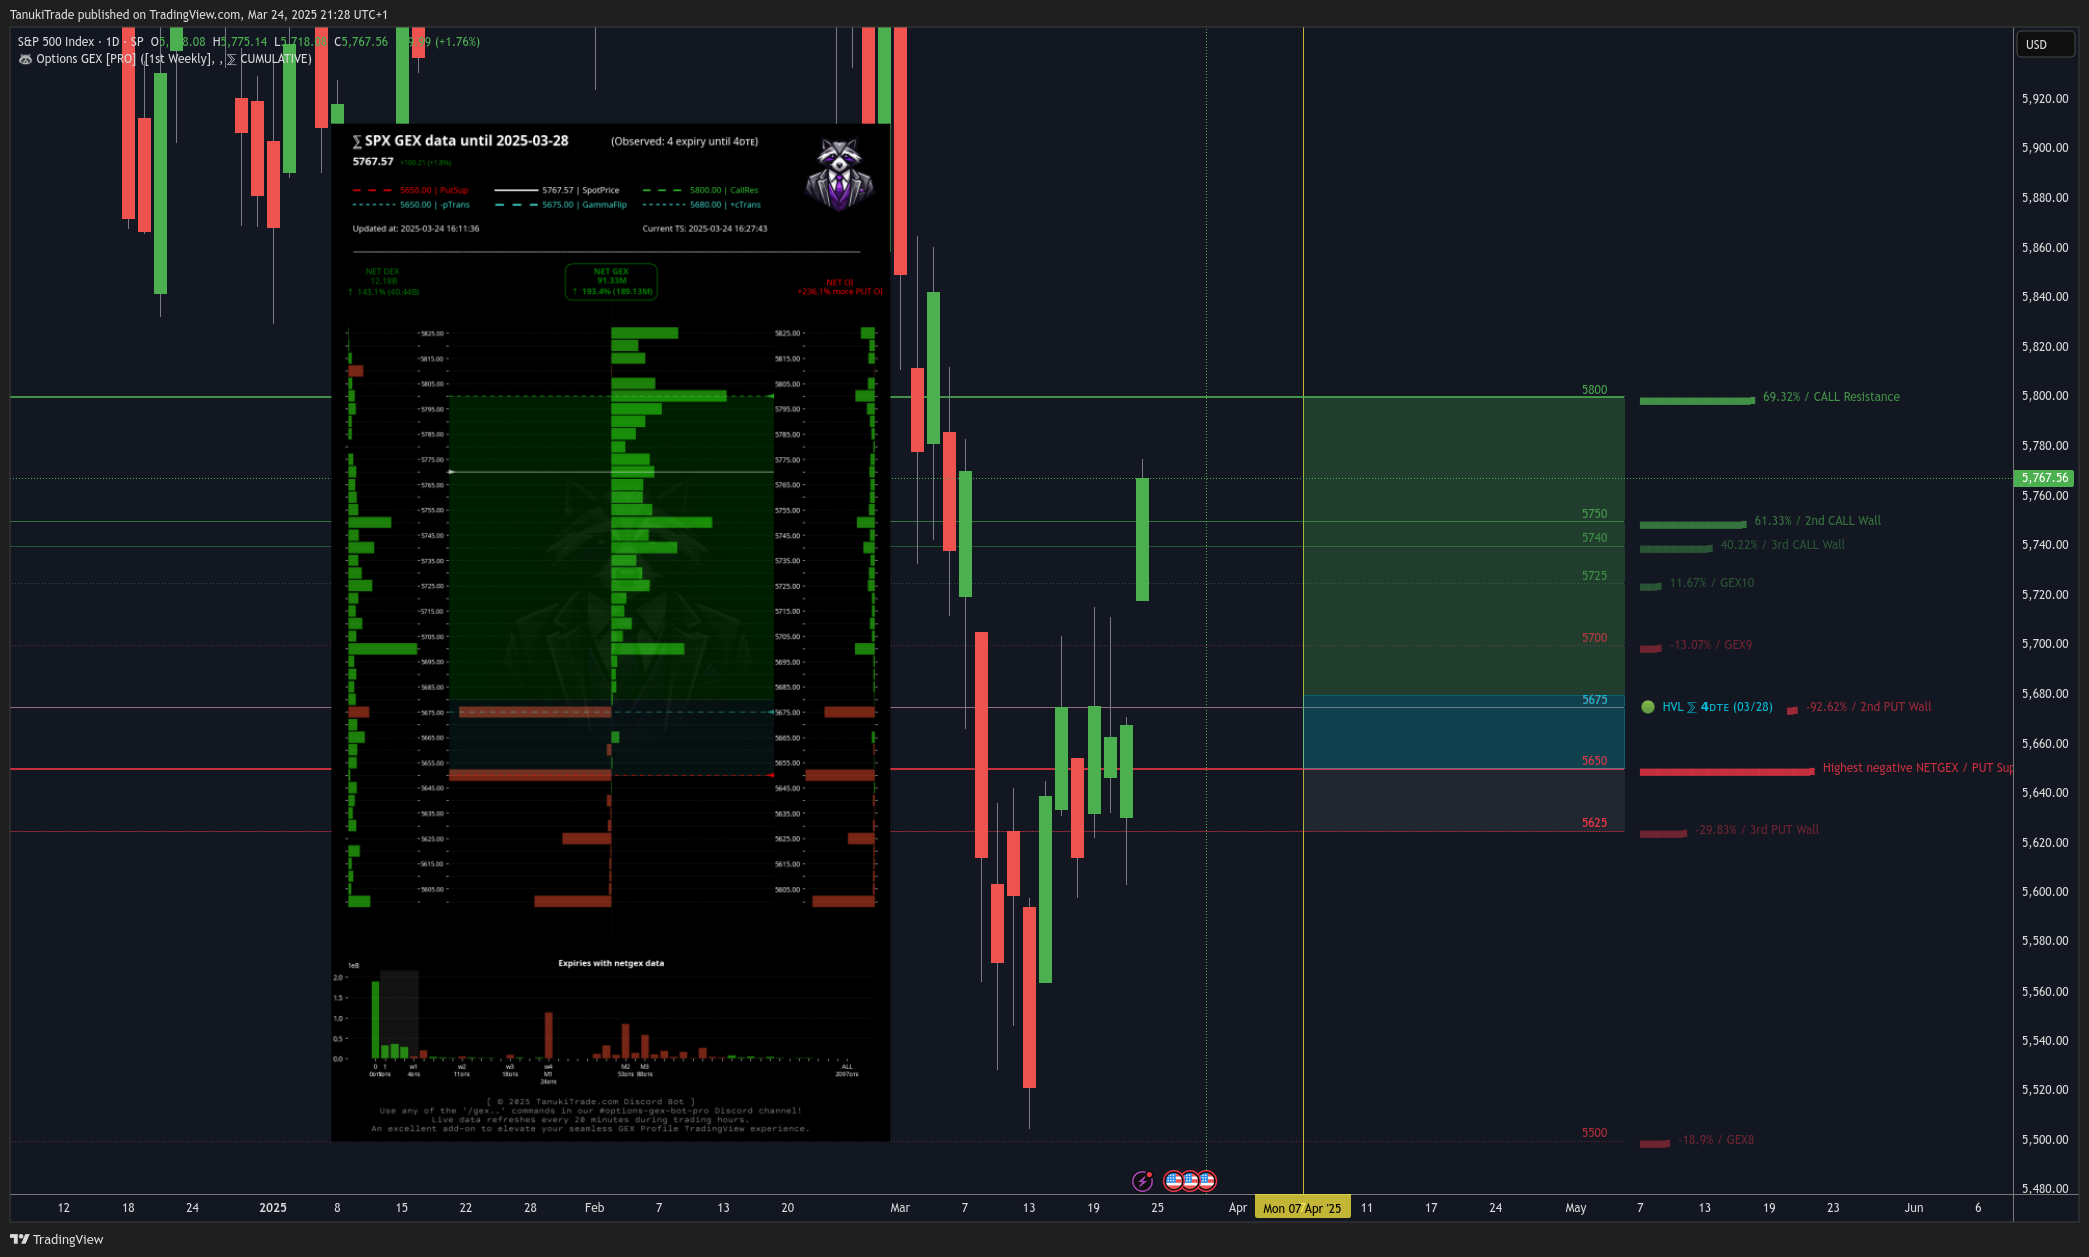This screenshot has height=1257, width=2089.
Task: Click the red PUT Support bar swatch
Action: pos(1727,772)
